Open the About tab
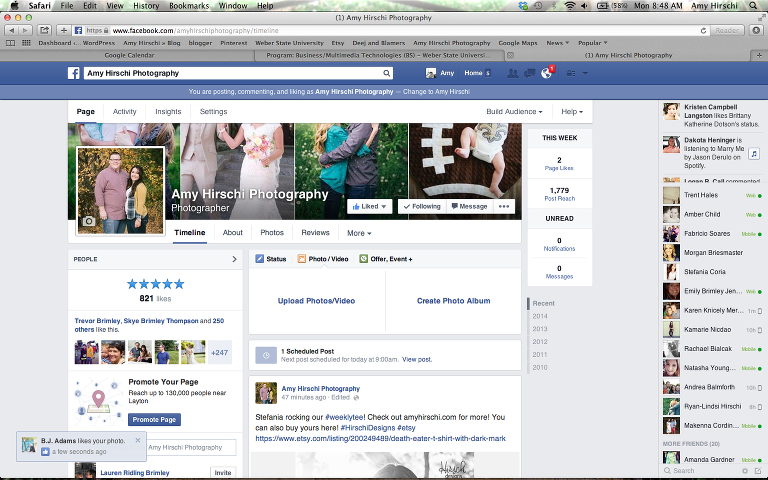This screenshot has width=768, height=480. point(233,233)
